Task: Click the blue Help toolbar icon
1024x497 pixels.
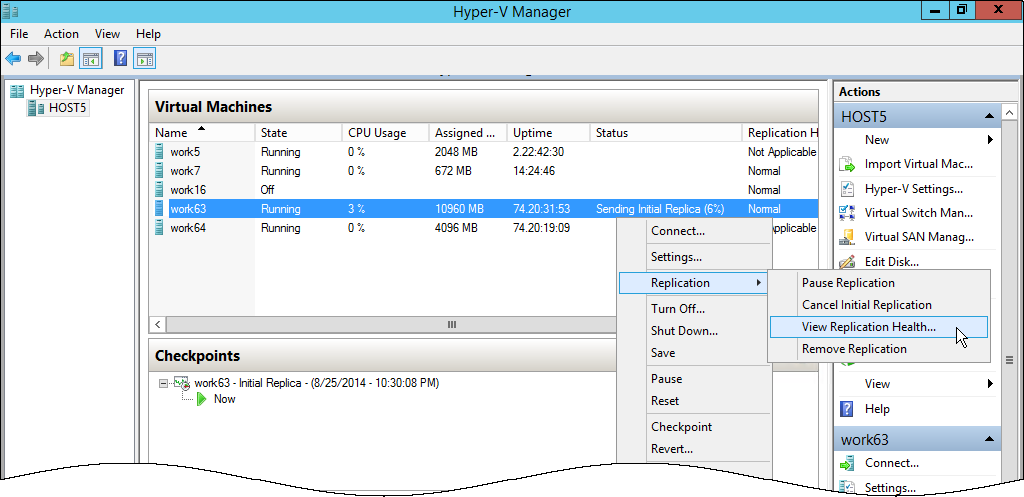Action: click(120, 59)
